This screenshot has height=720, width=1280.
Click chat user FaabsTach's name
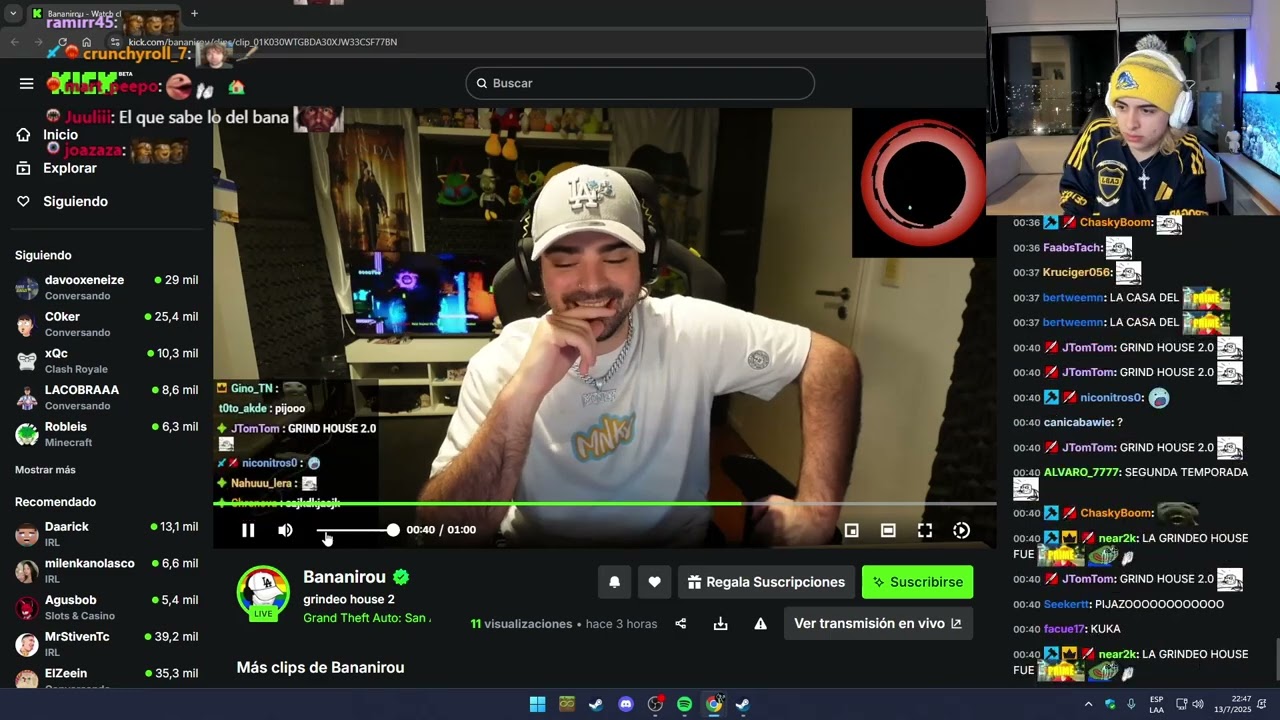pos(1073,247)
